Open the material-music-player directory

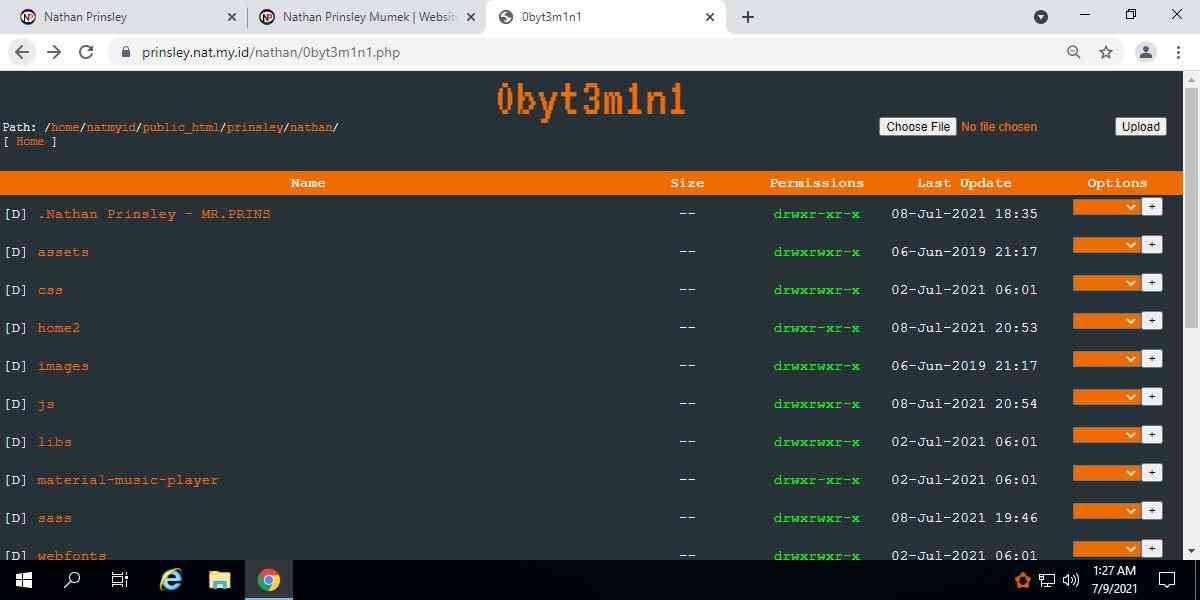click(x=128, y=480)
